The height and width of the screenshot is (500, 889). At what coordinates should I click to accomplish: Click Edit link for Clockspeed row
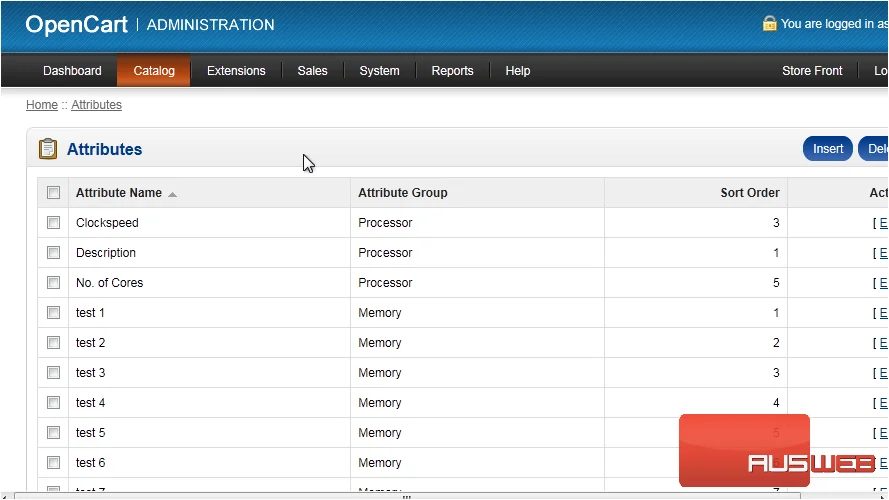coord(883,223)
